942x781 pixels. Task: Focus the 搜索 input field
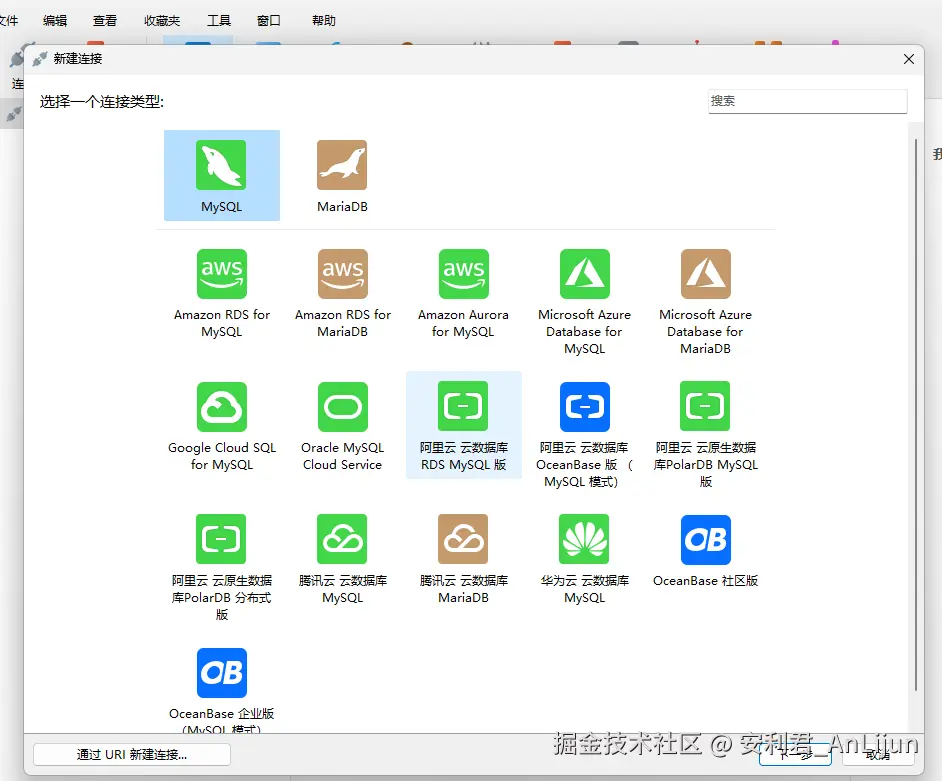coord(807,101)
